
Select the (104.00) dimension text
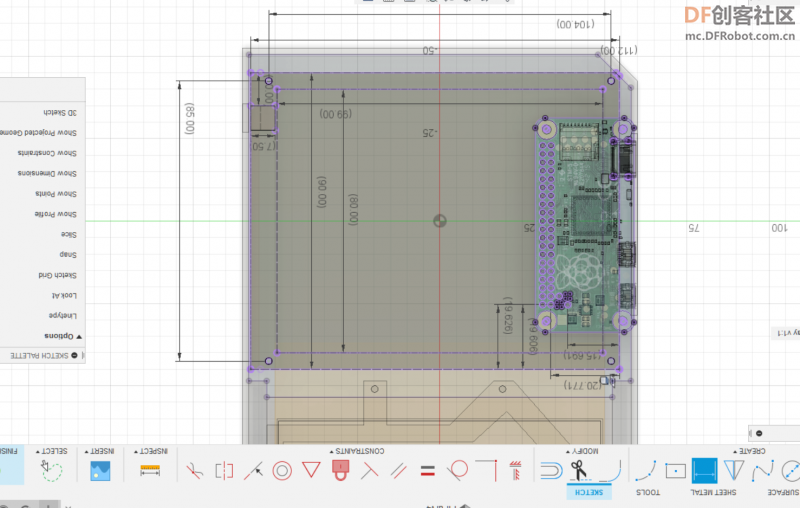pyautogui.click(x=575, y=24)
